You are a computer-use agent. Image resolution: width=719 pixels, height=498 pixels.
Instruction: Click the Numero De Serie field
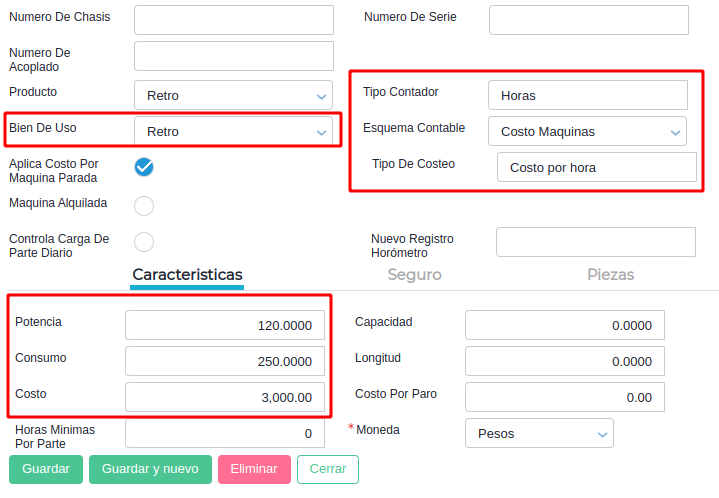(588, 20)
